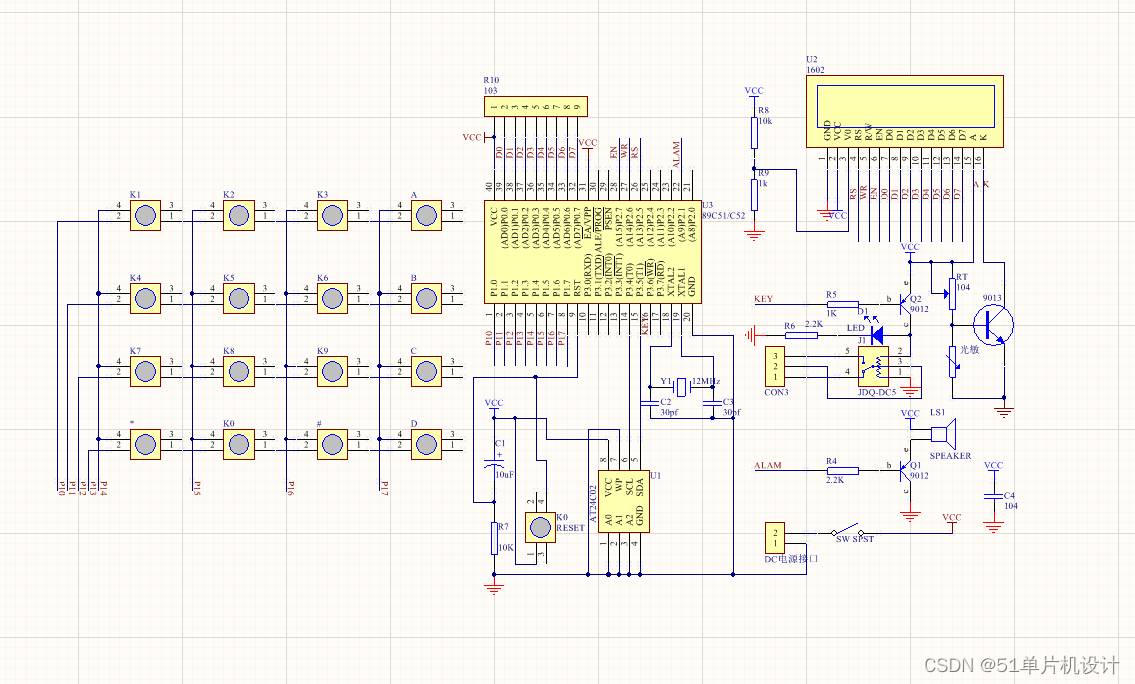
Task: Click the keypad button labeled B
Action: tap(426, 298)
